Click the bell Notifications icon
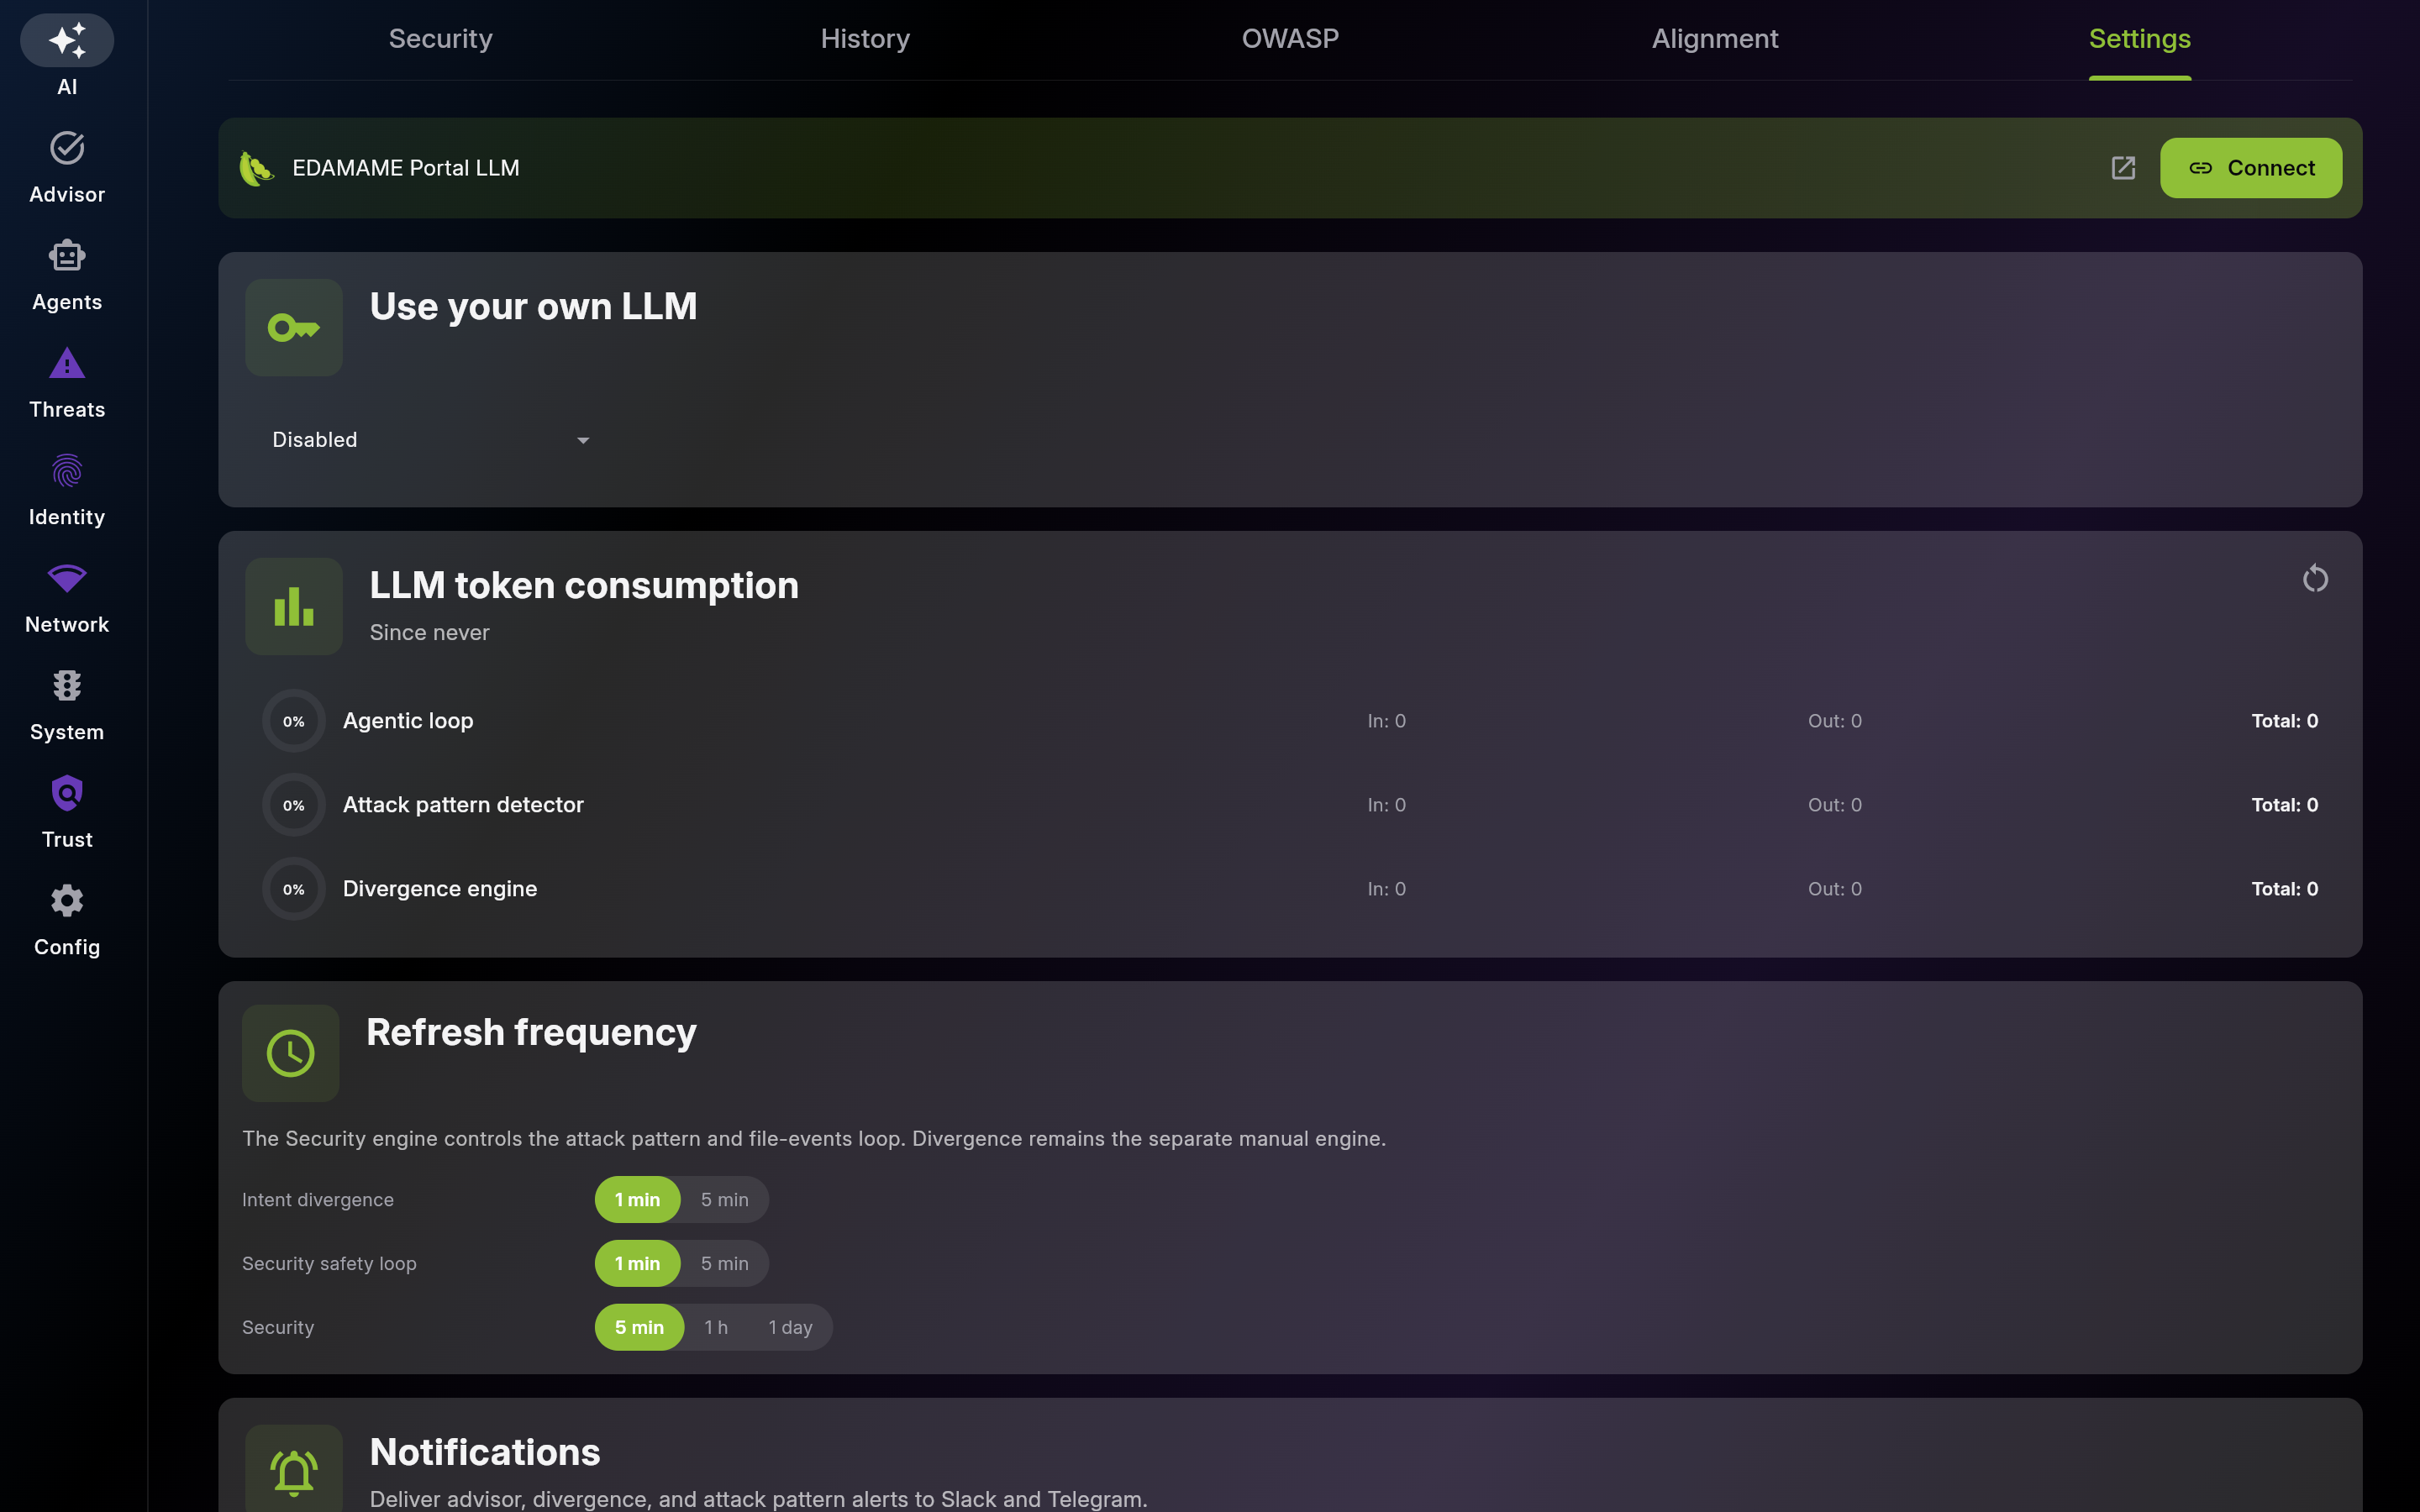 point(294,1469)
